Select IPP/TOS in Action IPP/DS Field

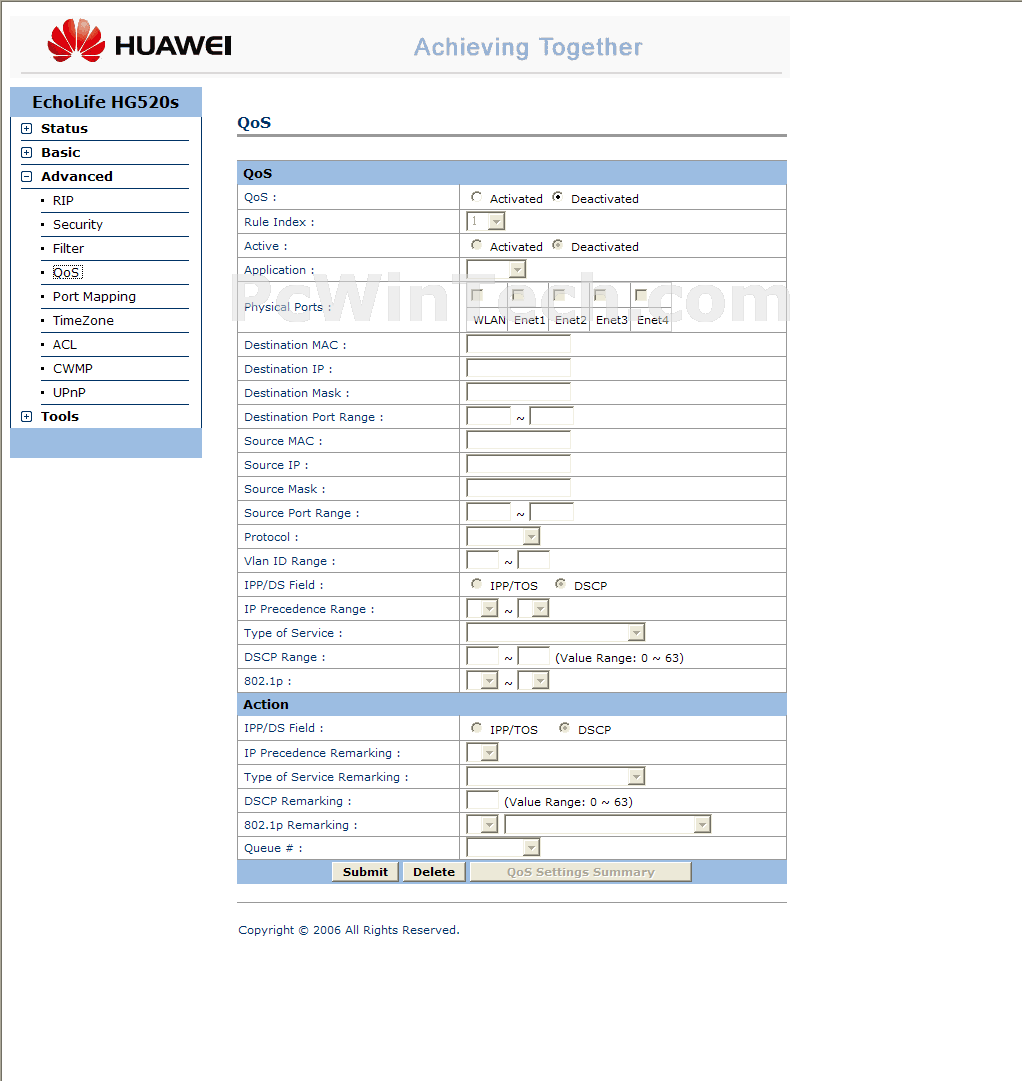click(x=477, y=728)
